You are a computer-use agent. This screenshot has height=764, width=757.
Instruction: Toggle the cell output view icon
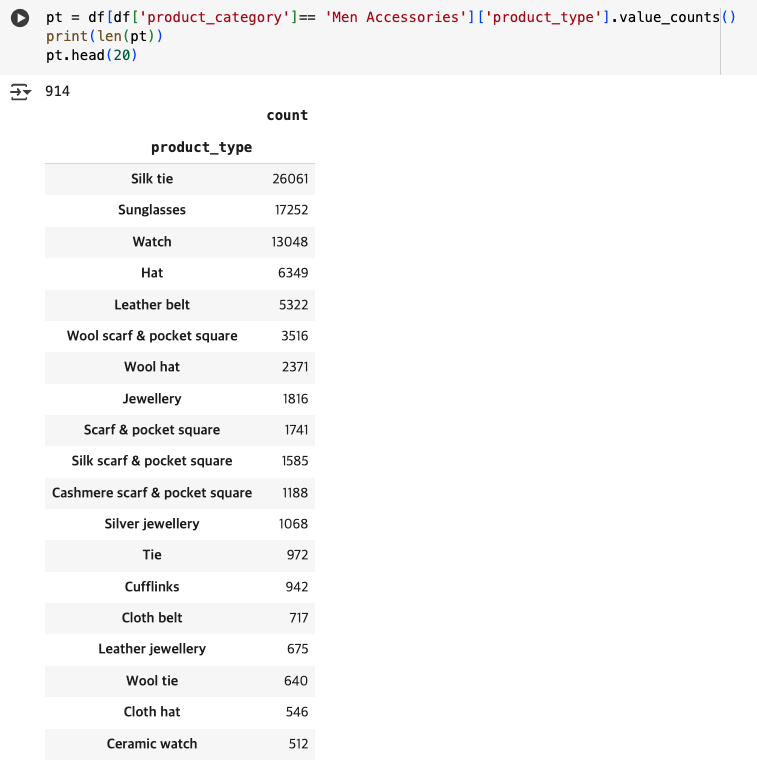[x=20, y=92]
